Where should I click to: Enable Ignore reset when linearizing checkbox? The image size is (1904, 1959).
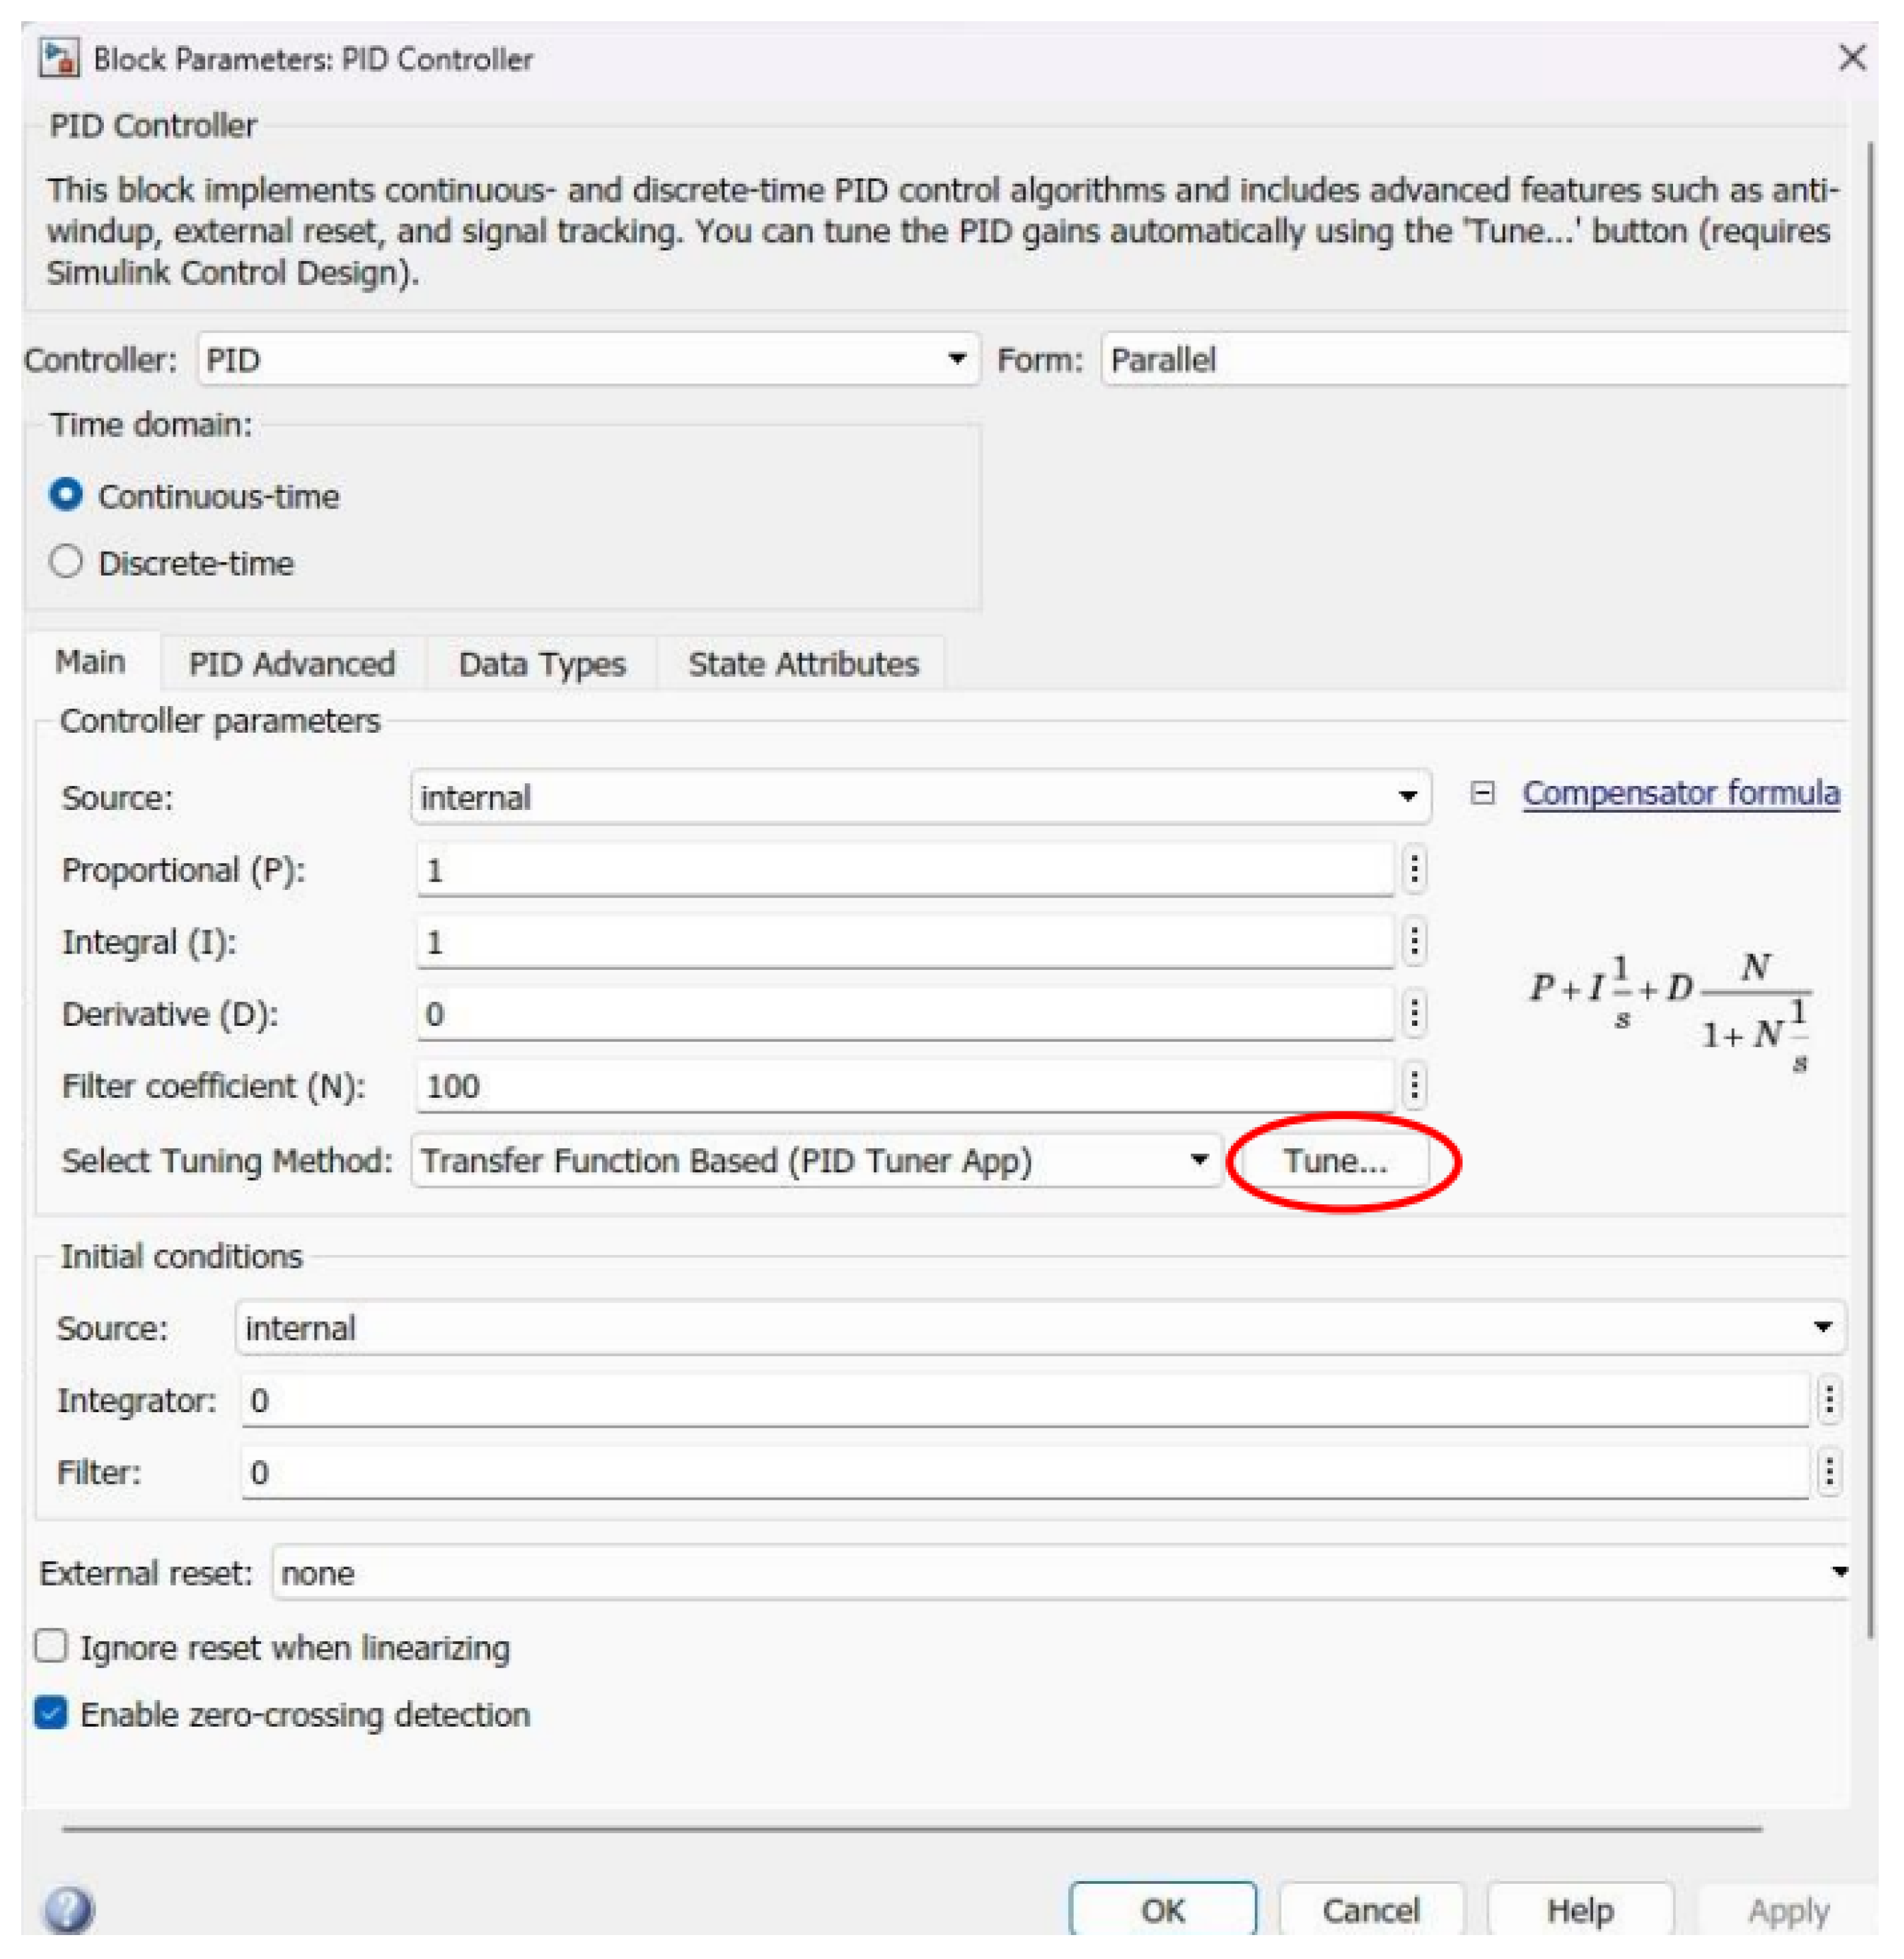pyautogui.click(x=51, y=1646)
